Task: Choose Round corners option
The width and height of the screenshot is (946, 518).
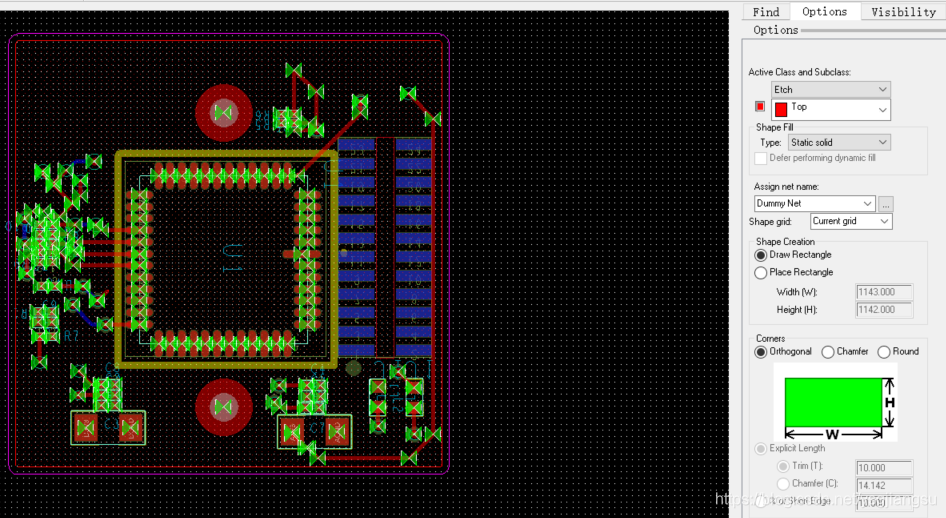Action: pos(884,352)
